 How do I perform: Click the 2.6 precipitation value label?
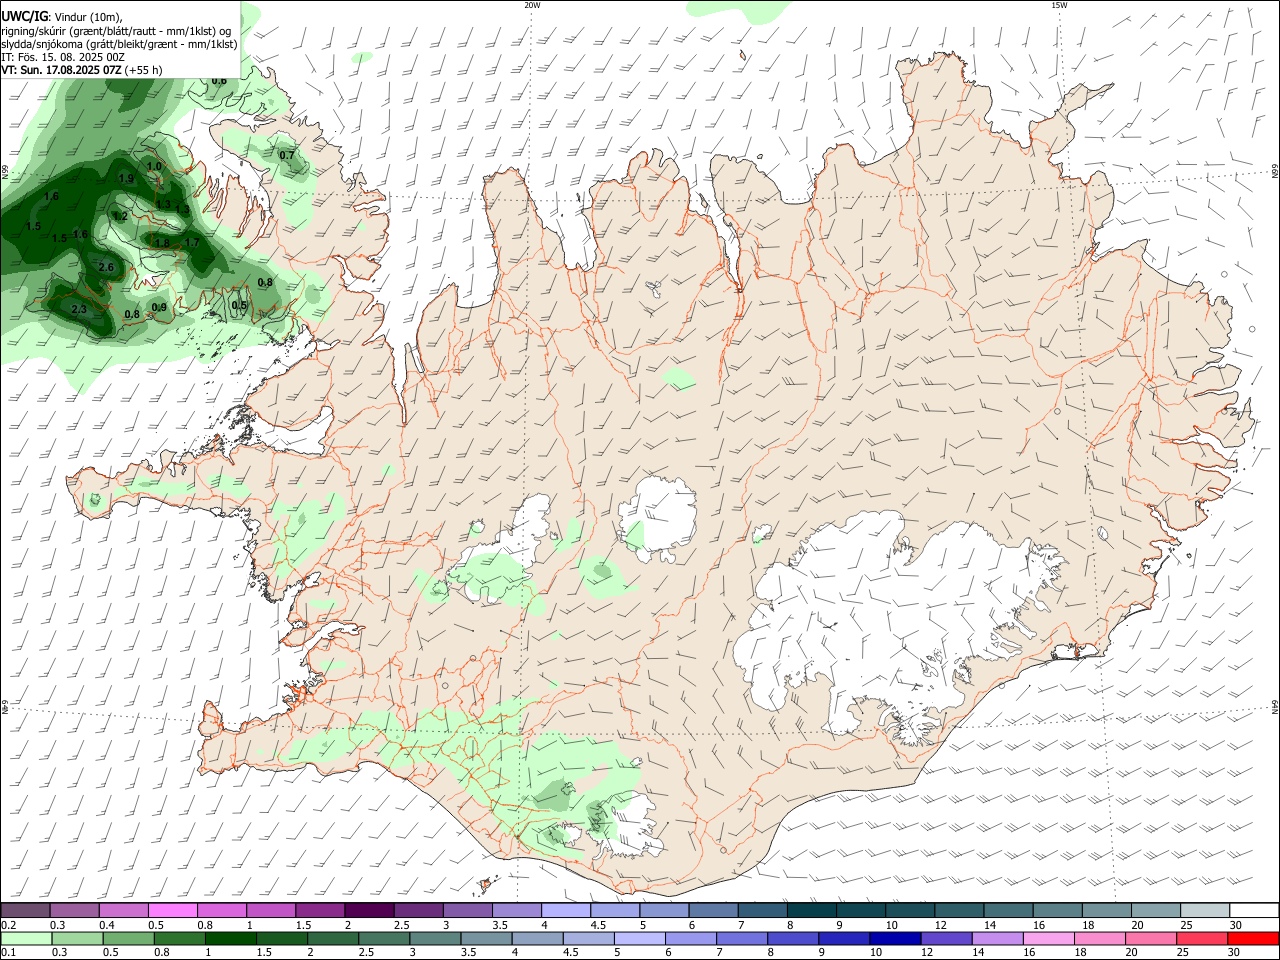pos(107,267)
